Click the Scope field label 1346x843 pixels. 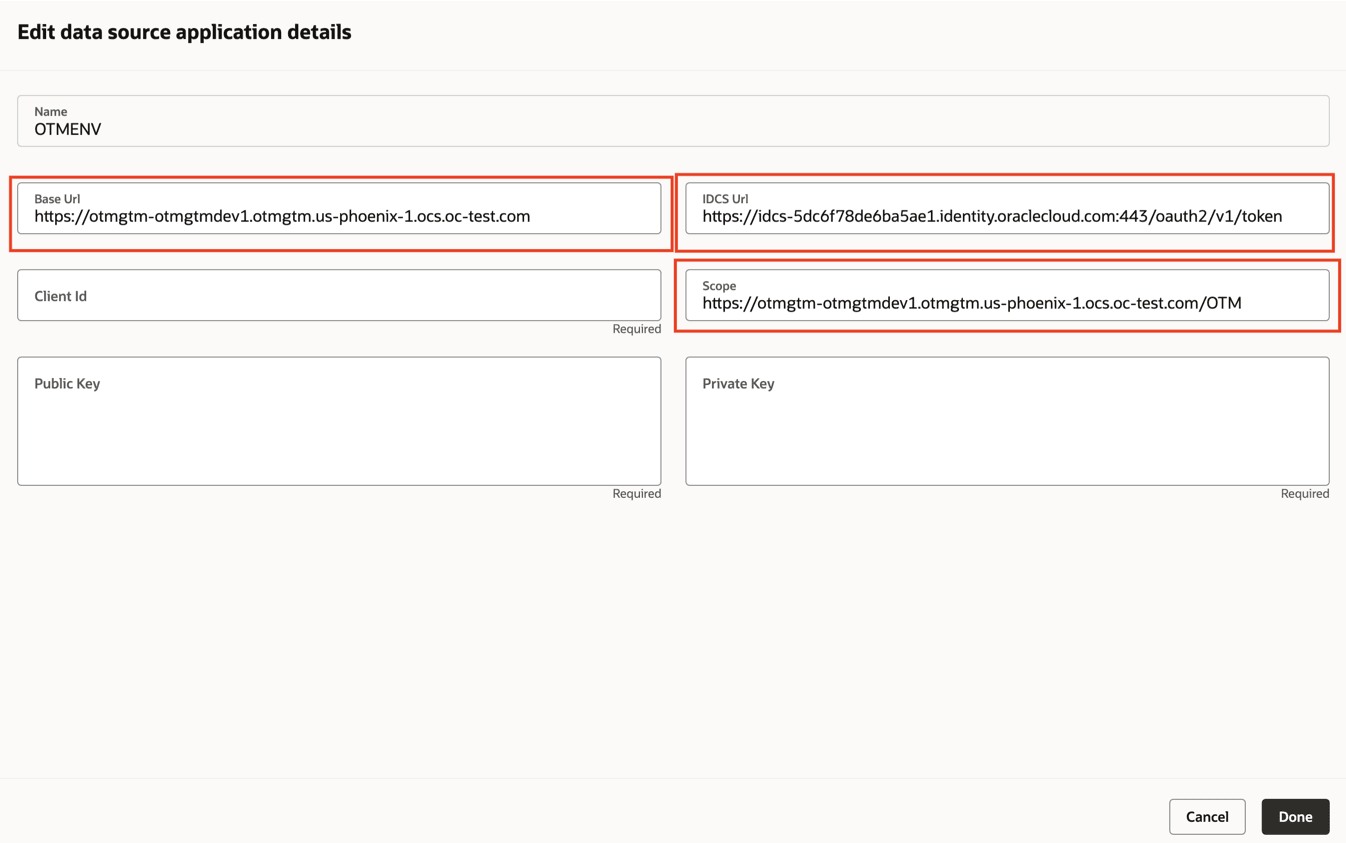(718, 286)
